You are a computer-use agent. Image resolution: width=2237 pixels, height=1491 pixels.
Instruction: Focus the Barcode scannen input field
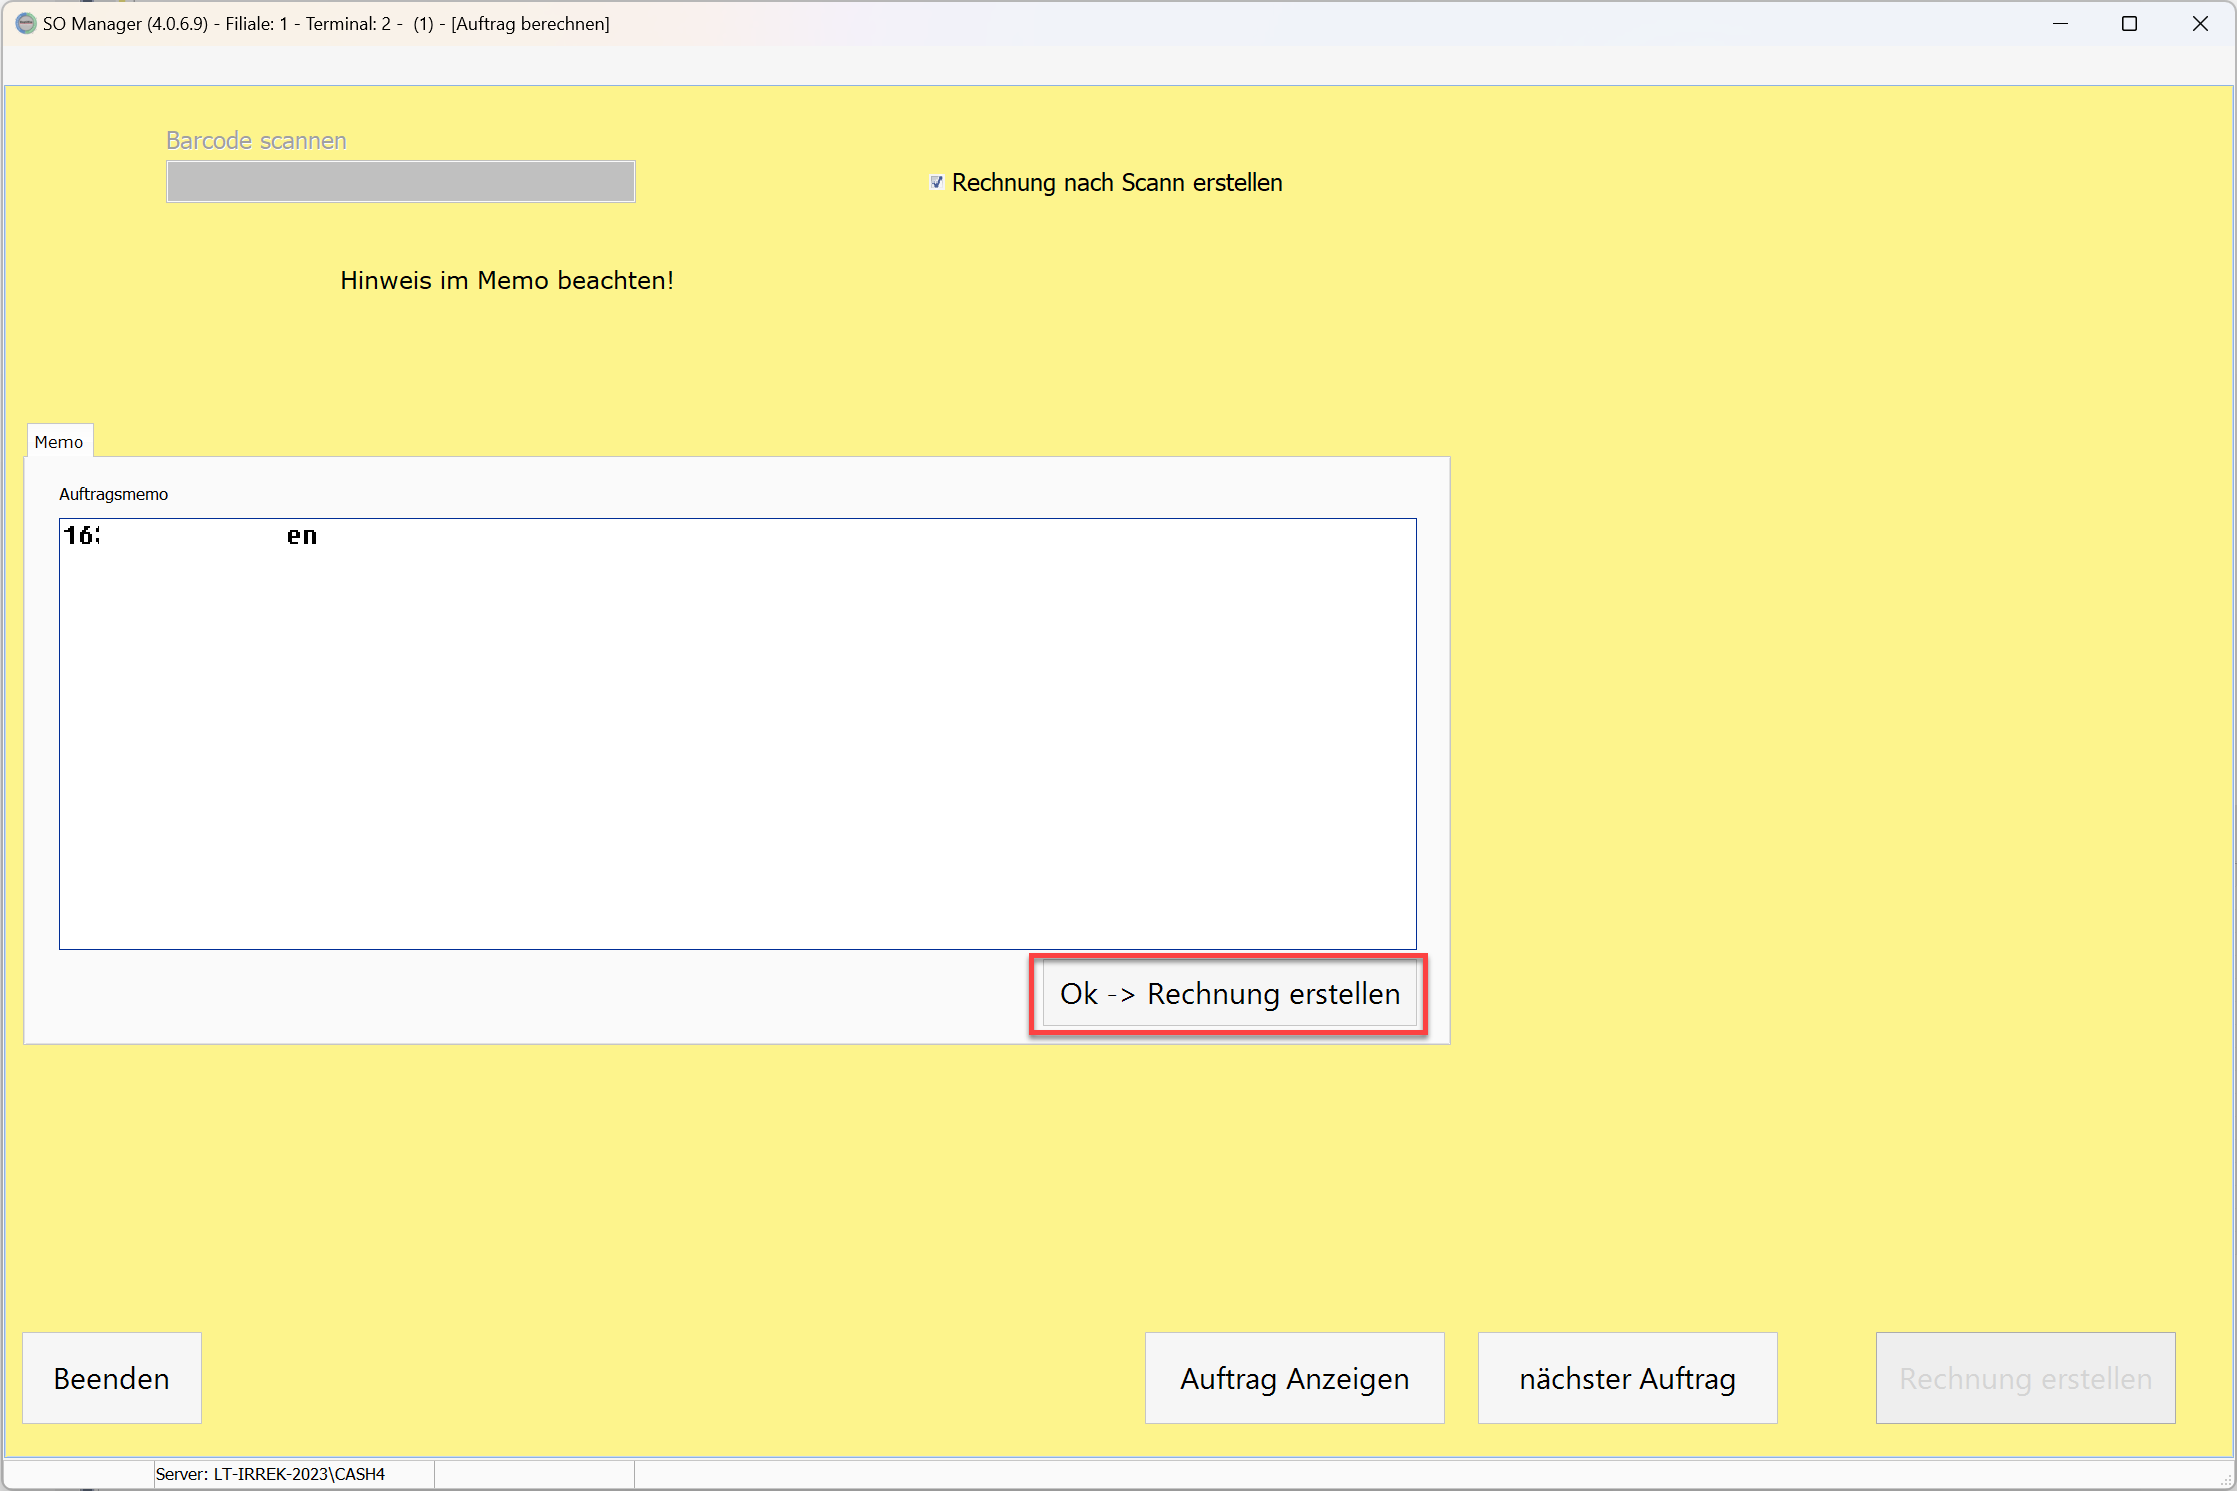tap(400, 182)
